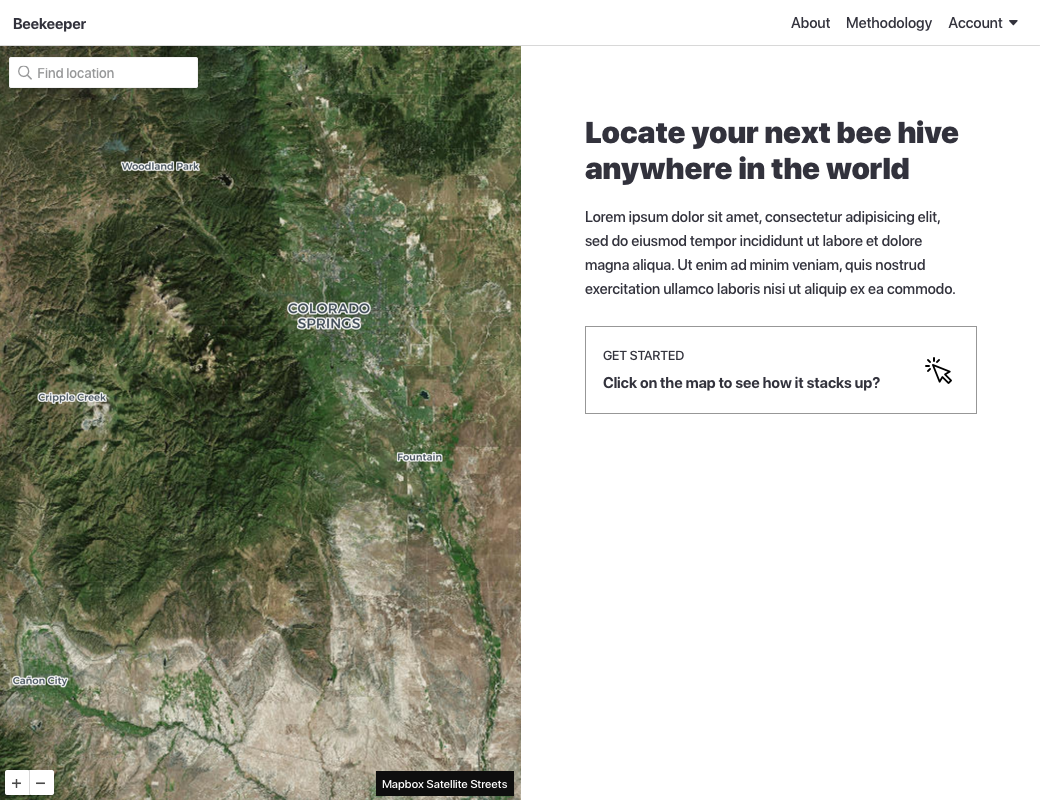1040x800 pixels.
Task: Click the Mapbox Satellite Streets attribution
Action: 444,784
